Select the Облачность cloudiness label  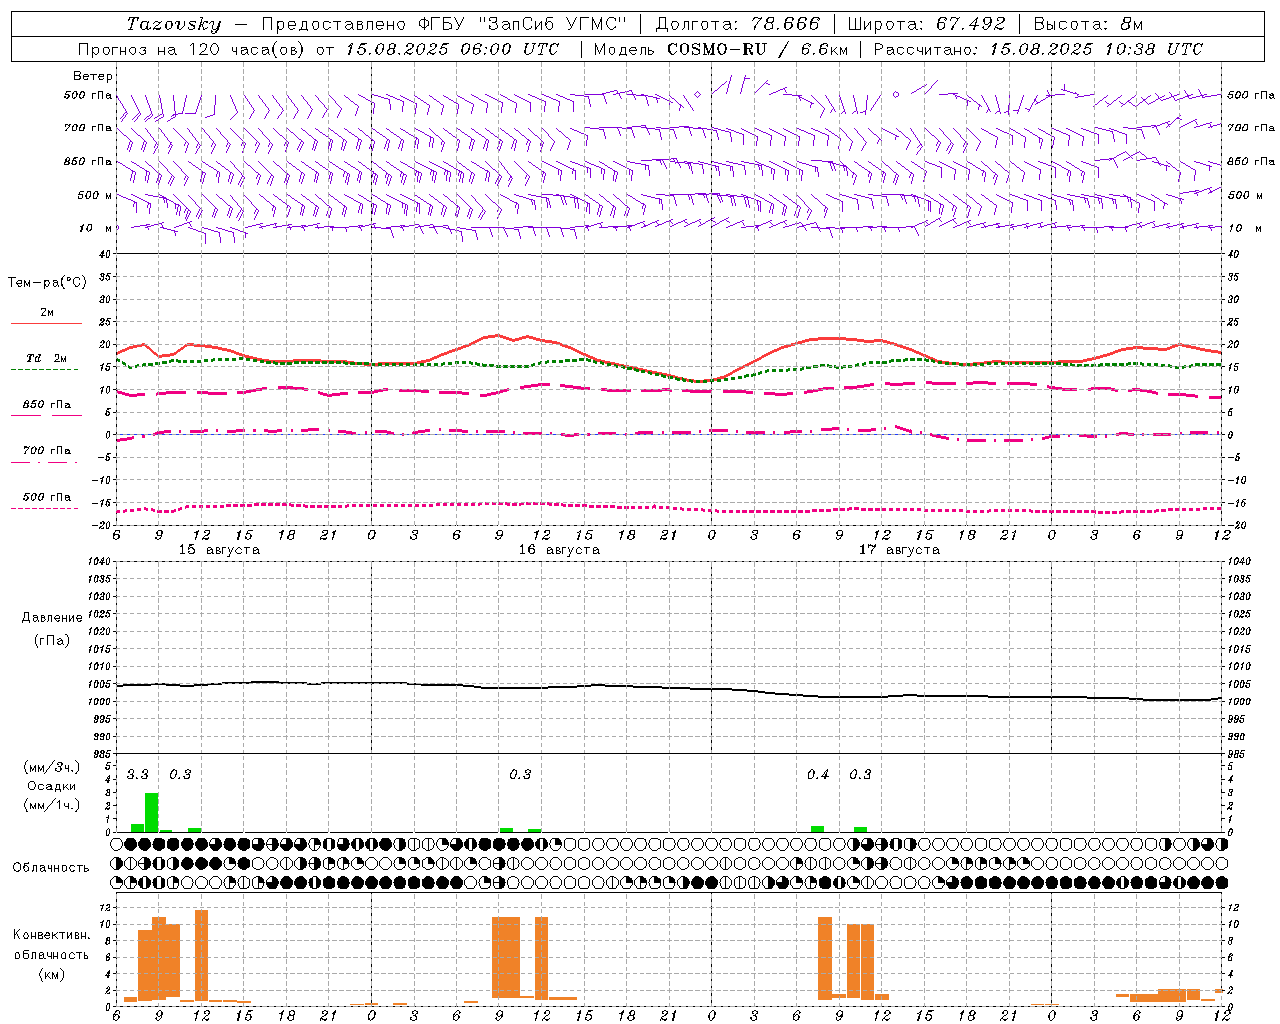pos(51,867)
